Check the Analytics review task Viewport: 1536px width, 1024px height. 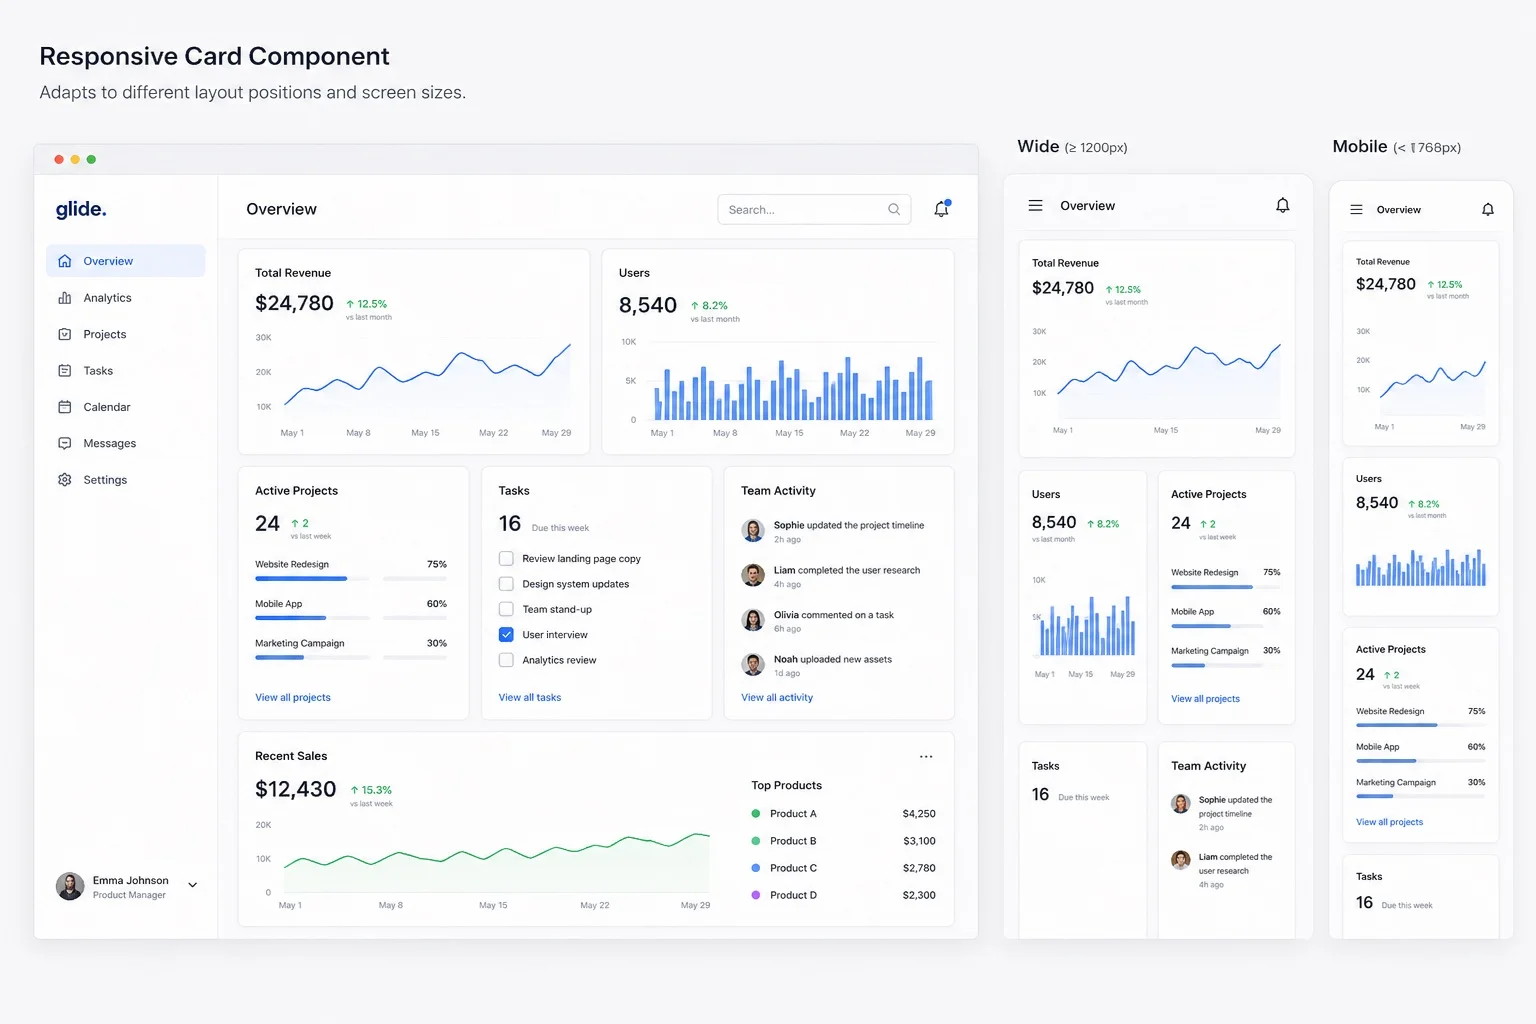coord(506,660)
